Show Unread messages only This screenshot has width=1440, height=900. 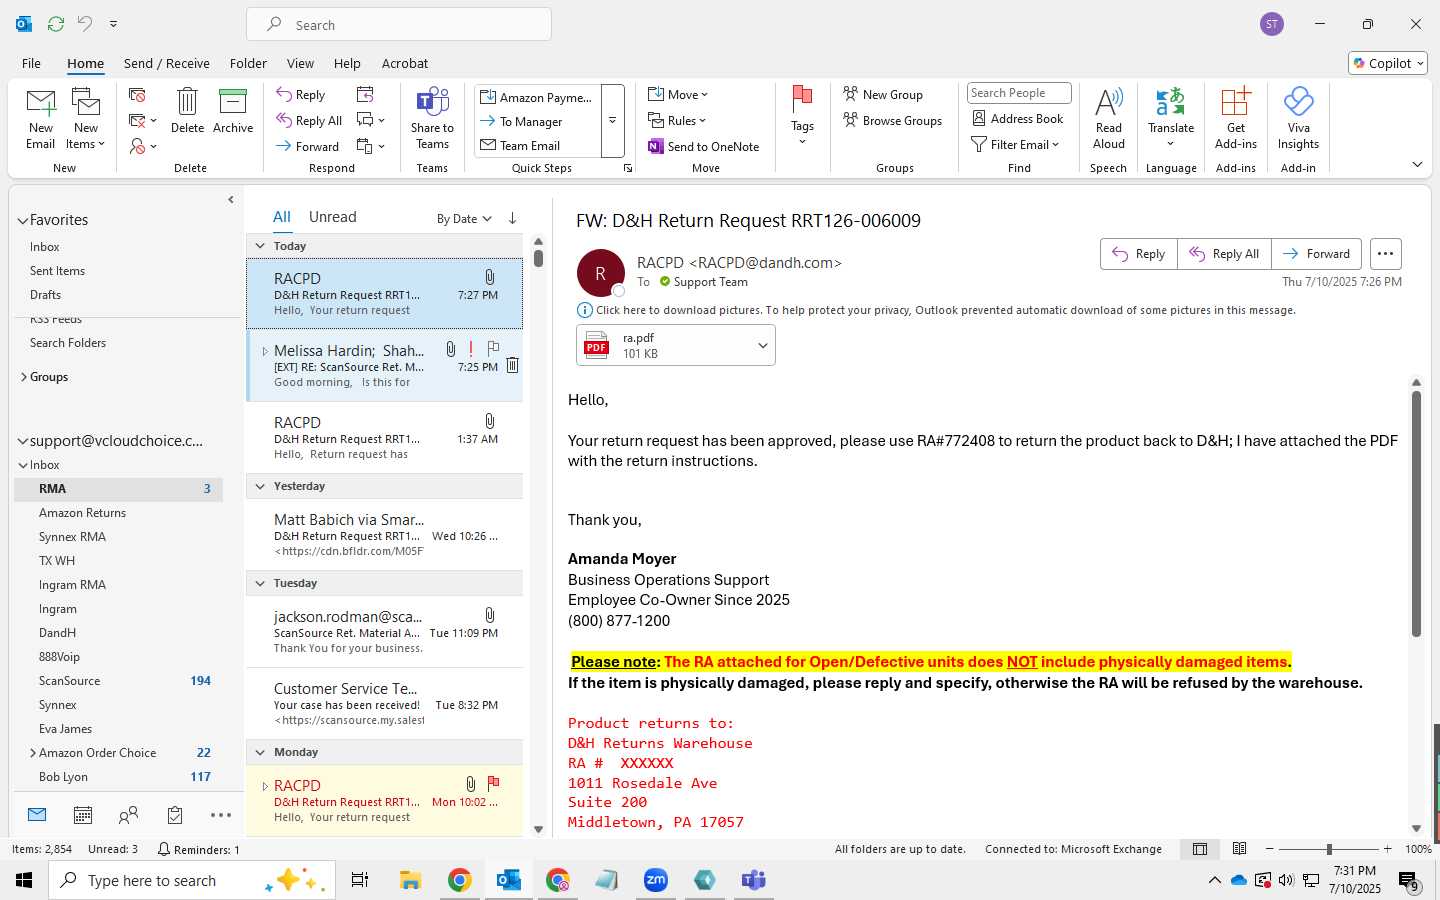click(x=333, y=217)
